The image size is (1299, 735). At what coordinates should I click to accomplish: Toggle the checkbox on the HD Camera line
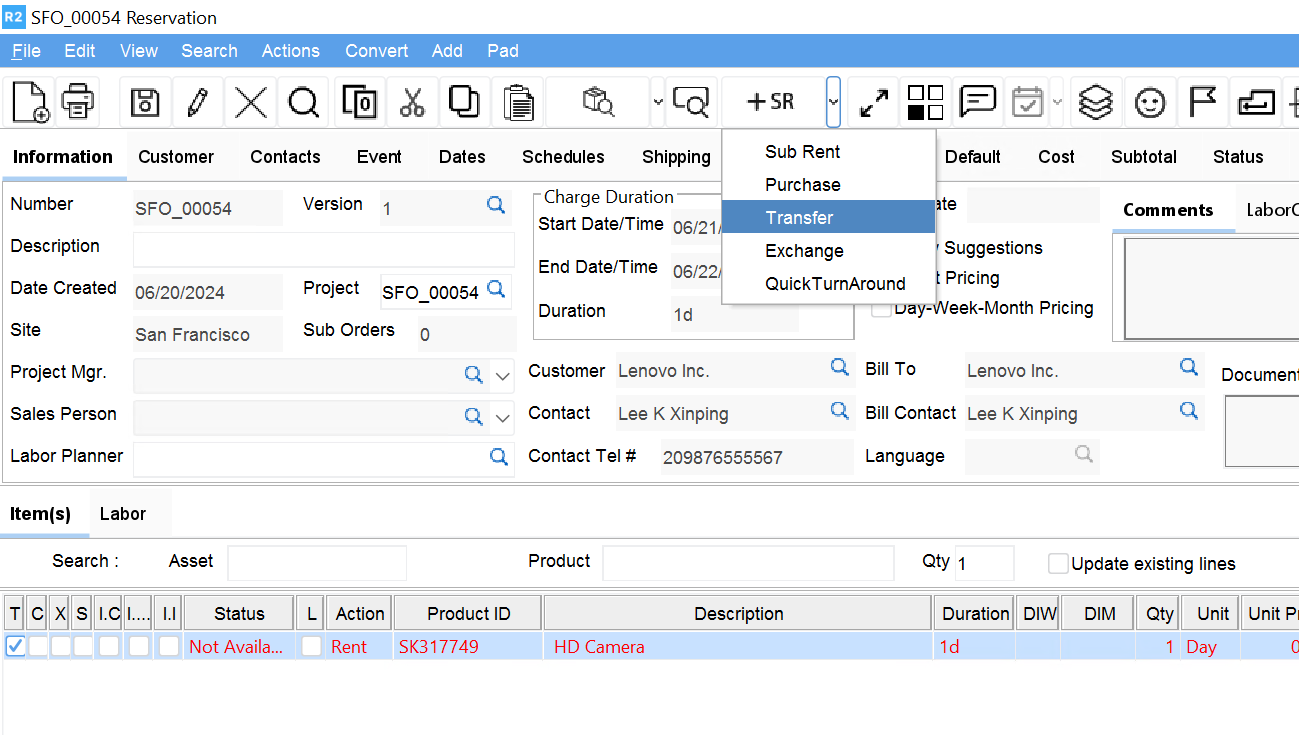tap(14, 646)
